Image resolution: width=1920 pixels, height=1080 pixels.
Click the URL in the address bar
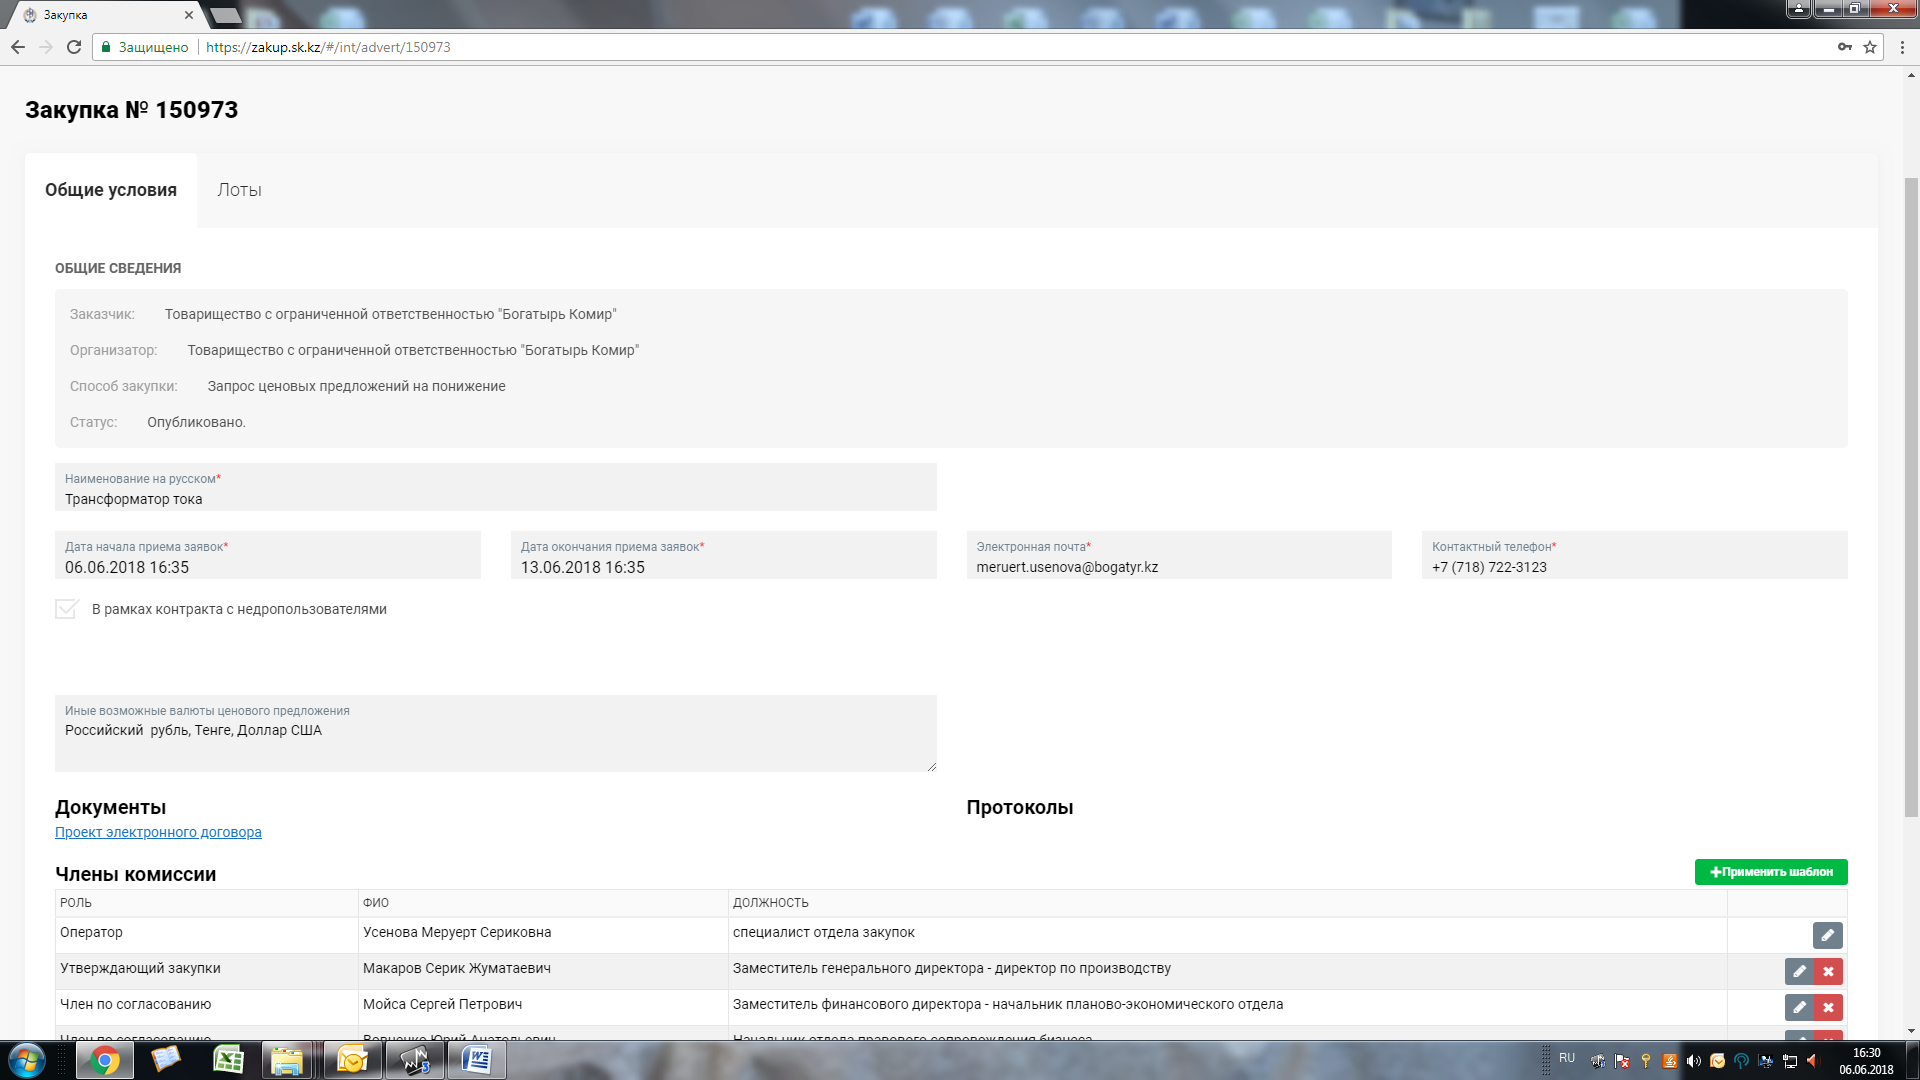[328, 47]
